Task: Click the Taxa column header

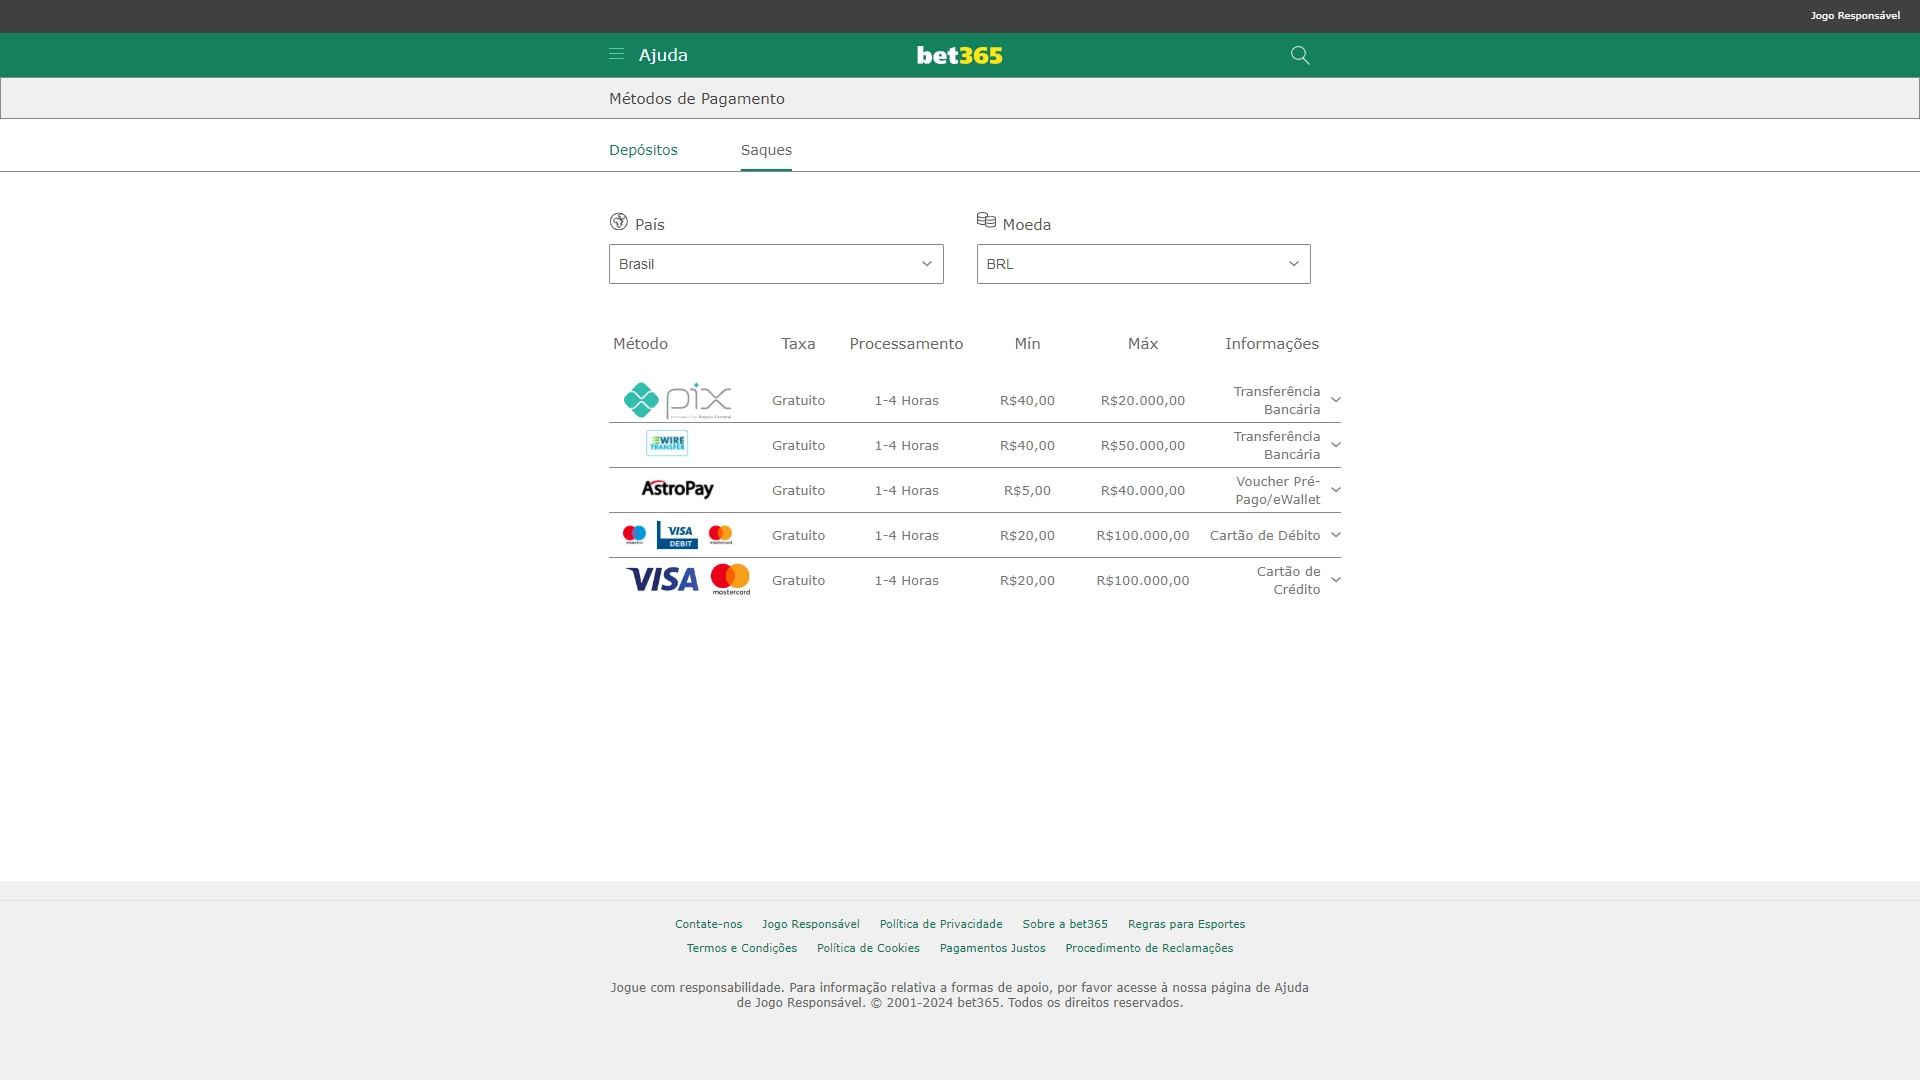Action: pyautogui.click(x=798, y=344)
